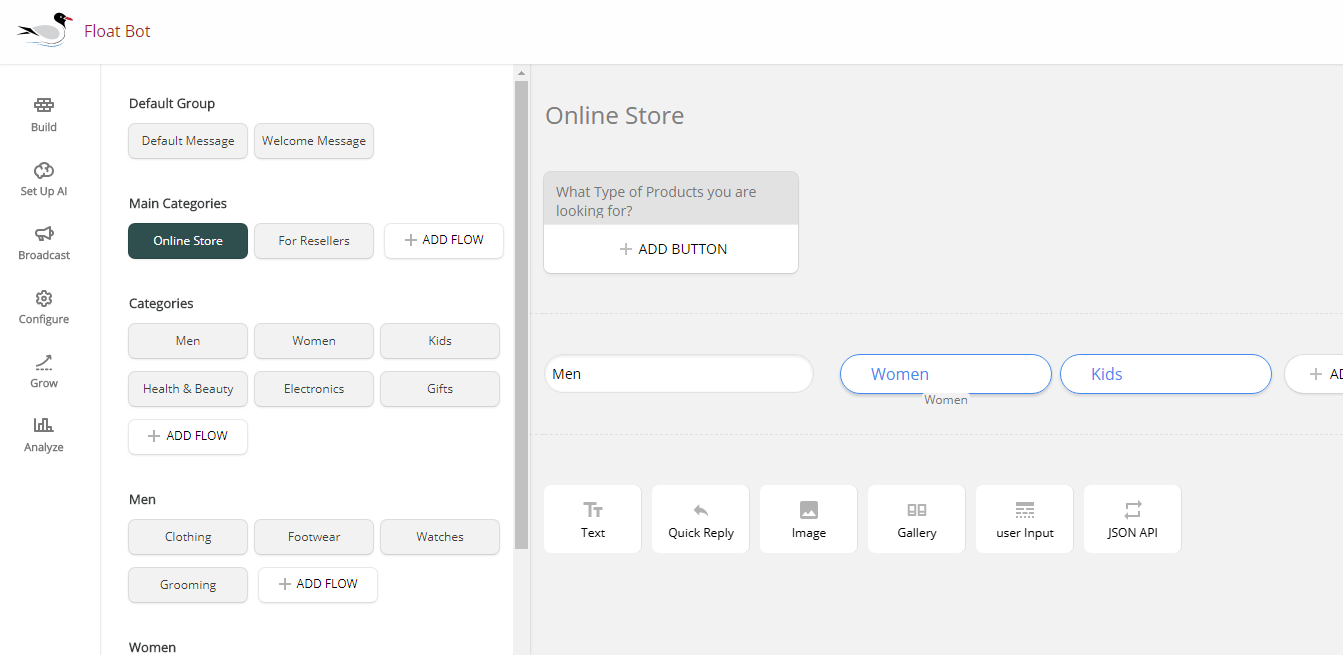The width and height of the screenshot is (1343, 655).
Task: Add a Text block
Action: [593, 519]
